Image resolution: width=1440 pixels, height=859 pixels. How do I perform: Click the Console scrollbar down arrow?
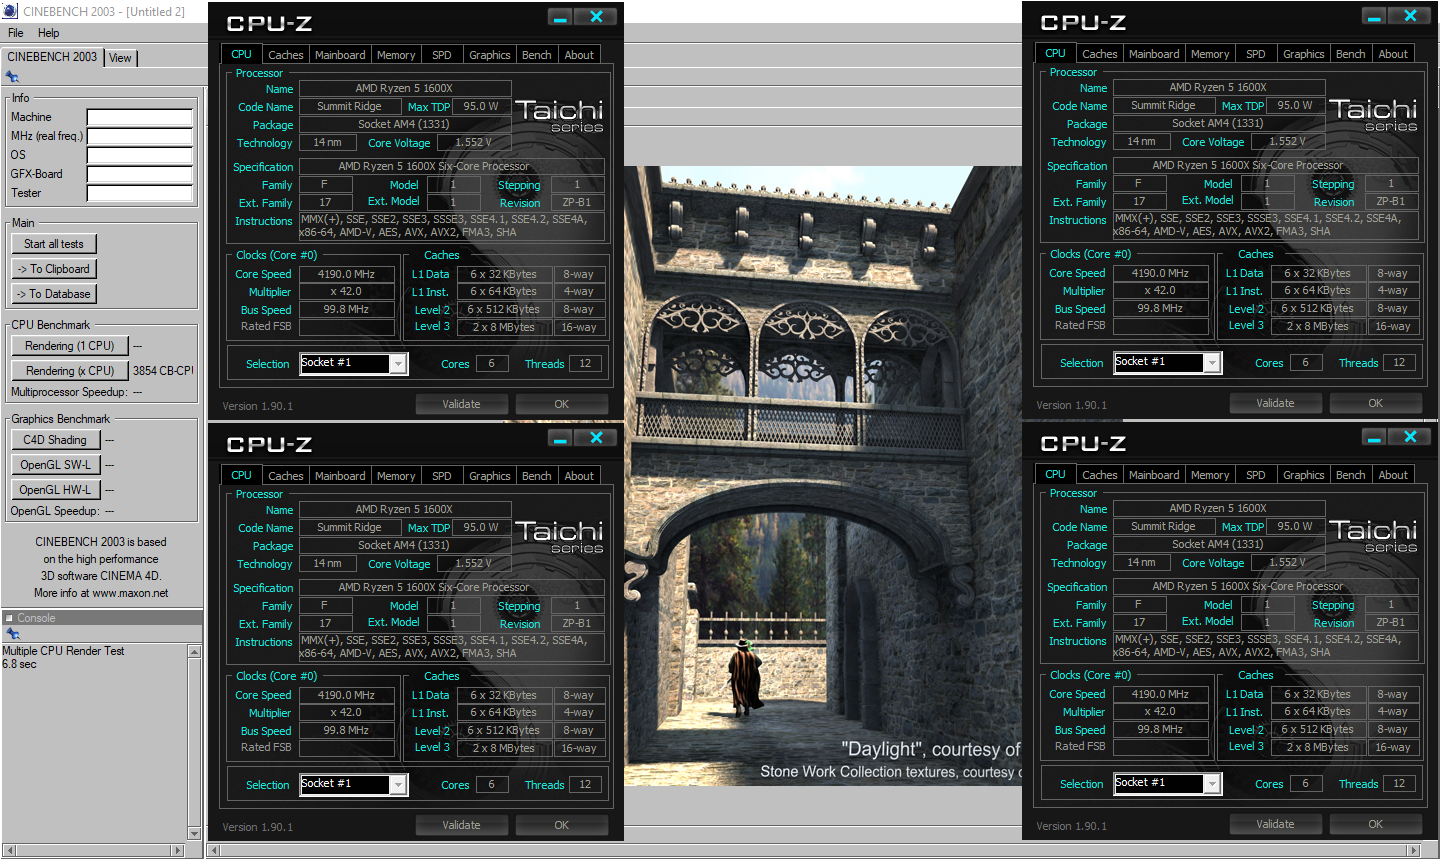click(194, 833)
